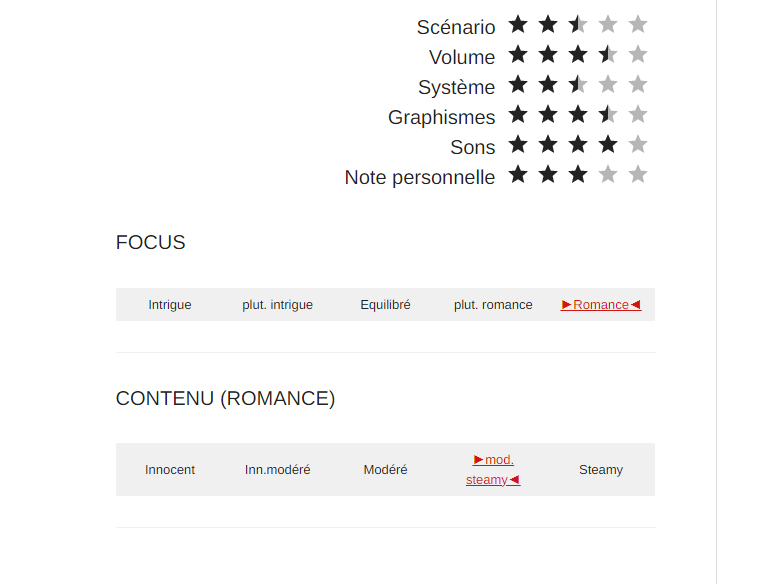Click the first star of Note personnelle
Viewport: 779px width, 584px height.
(518, 174)
